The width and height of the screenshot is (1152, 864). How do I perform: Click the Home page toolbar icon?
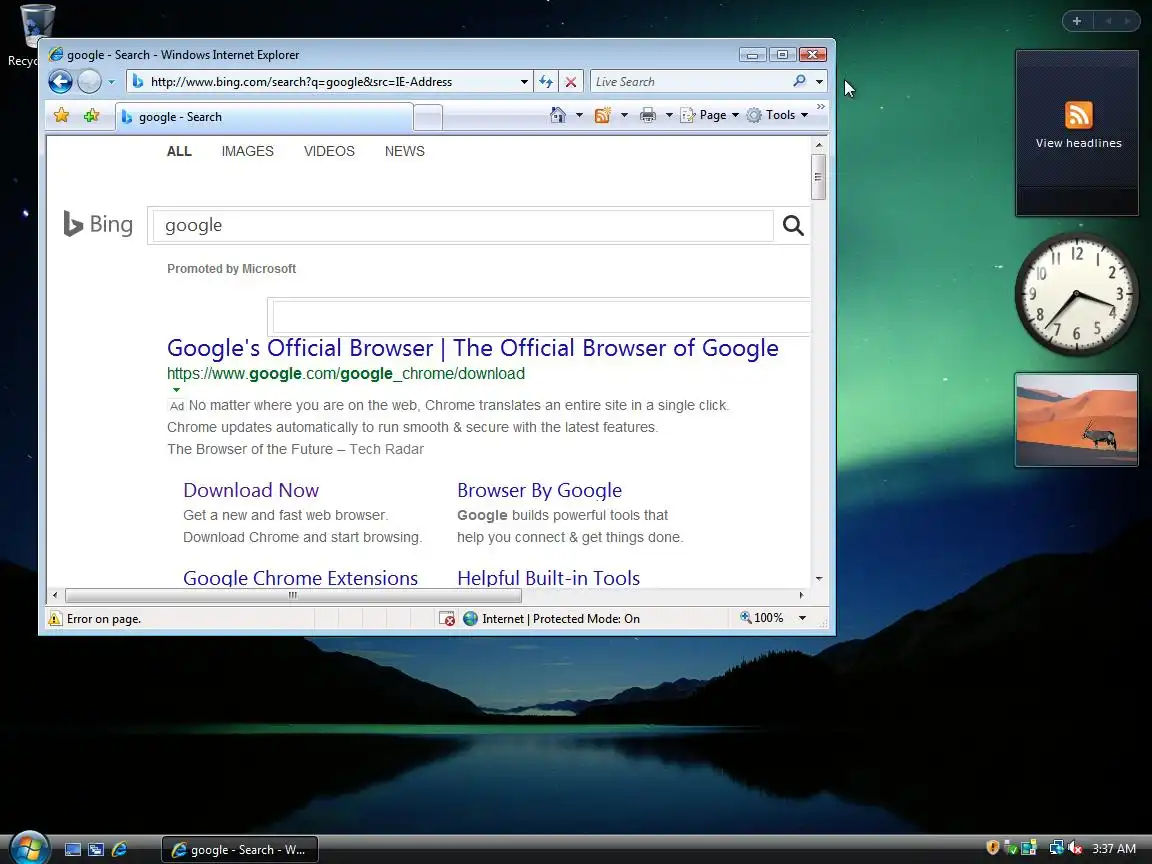(558, 115)
